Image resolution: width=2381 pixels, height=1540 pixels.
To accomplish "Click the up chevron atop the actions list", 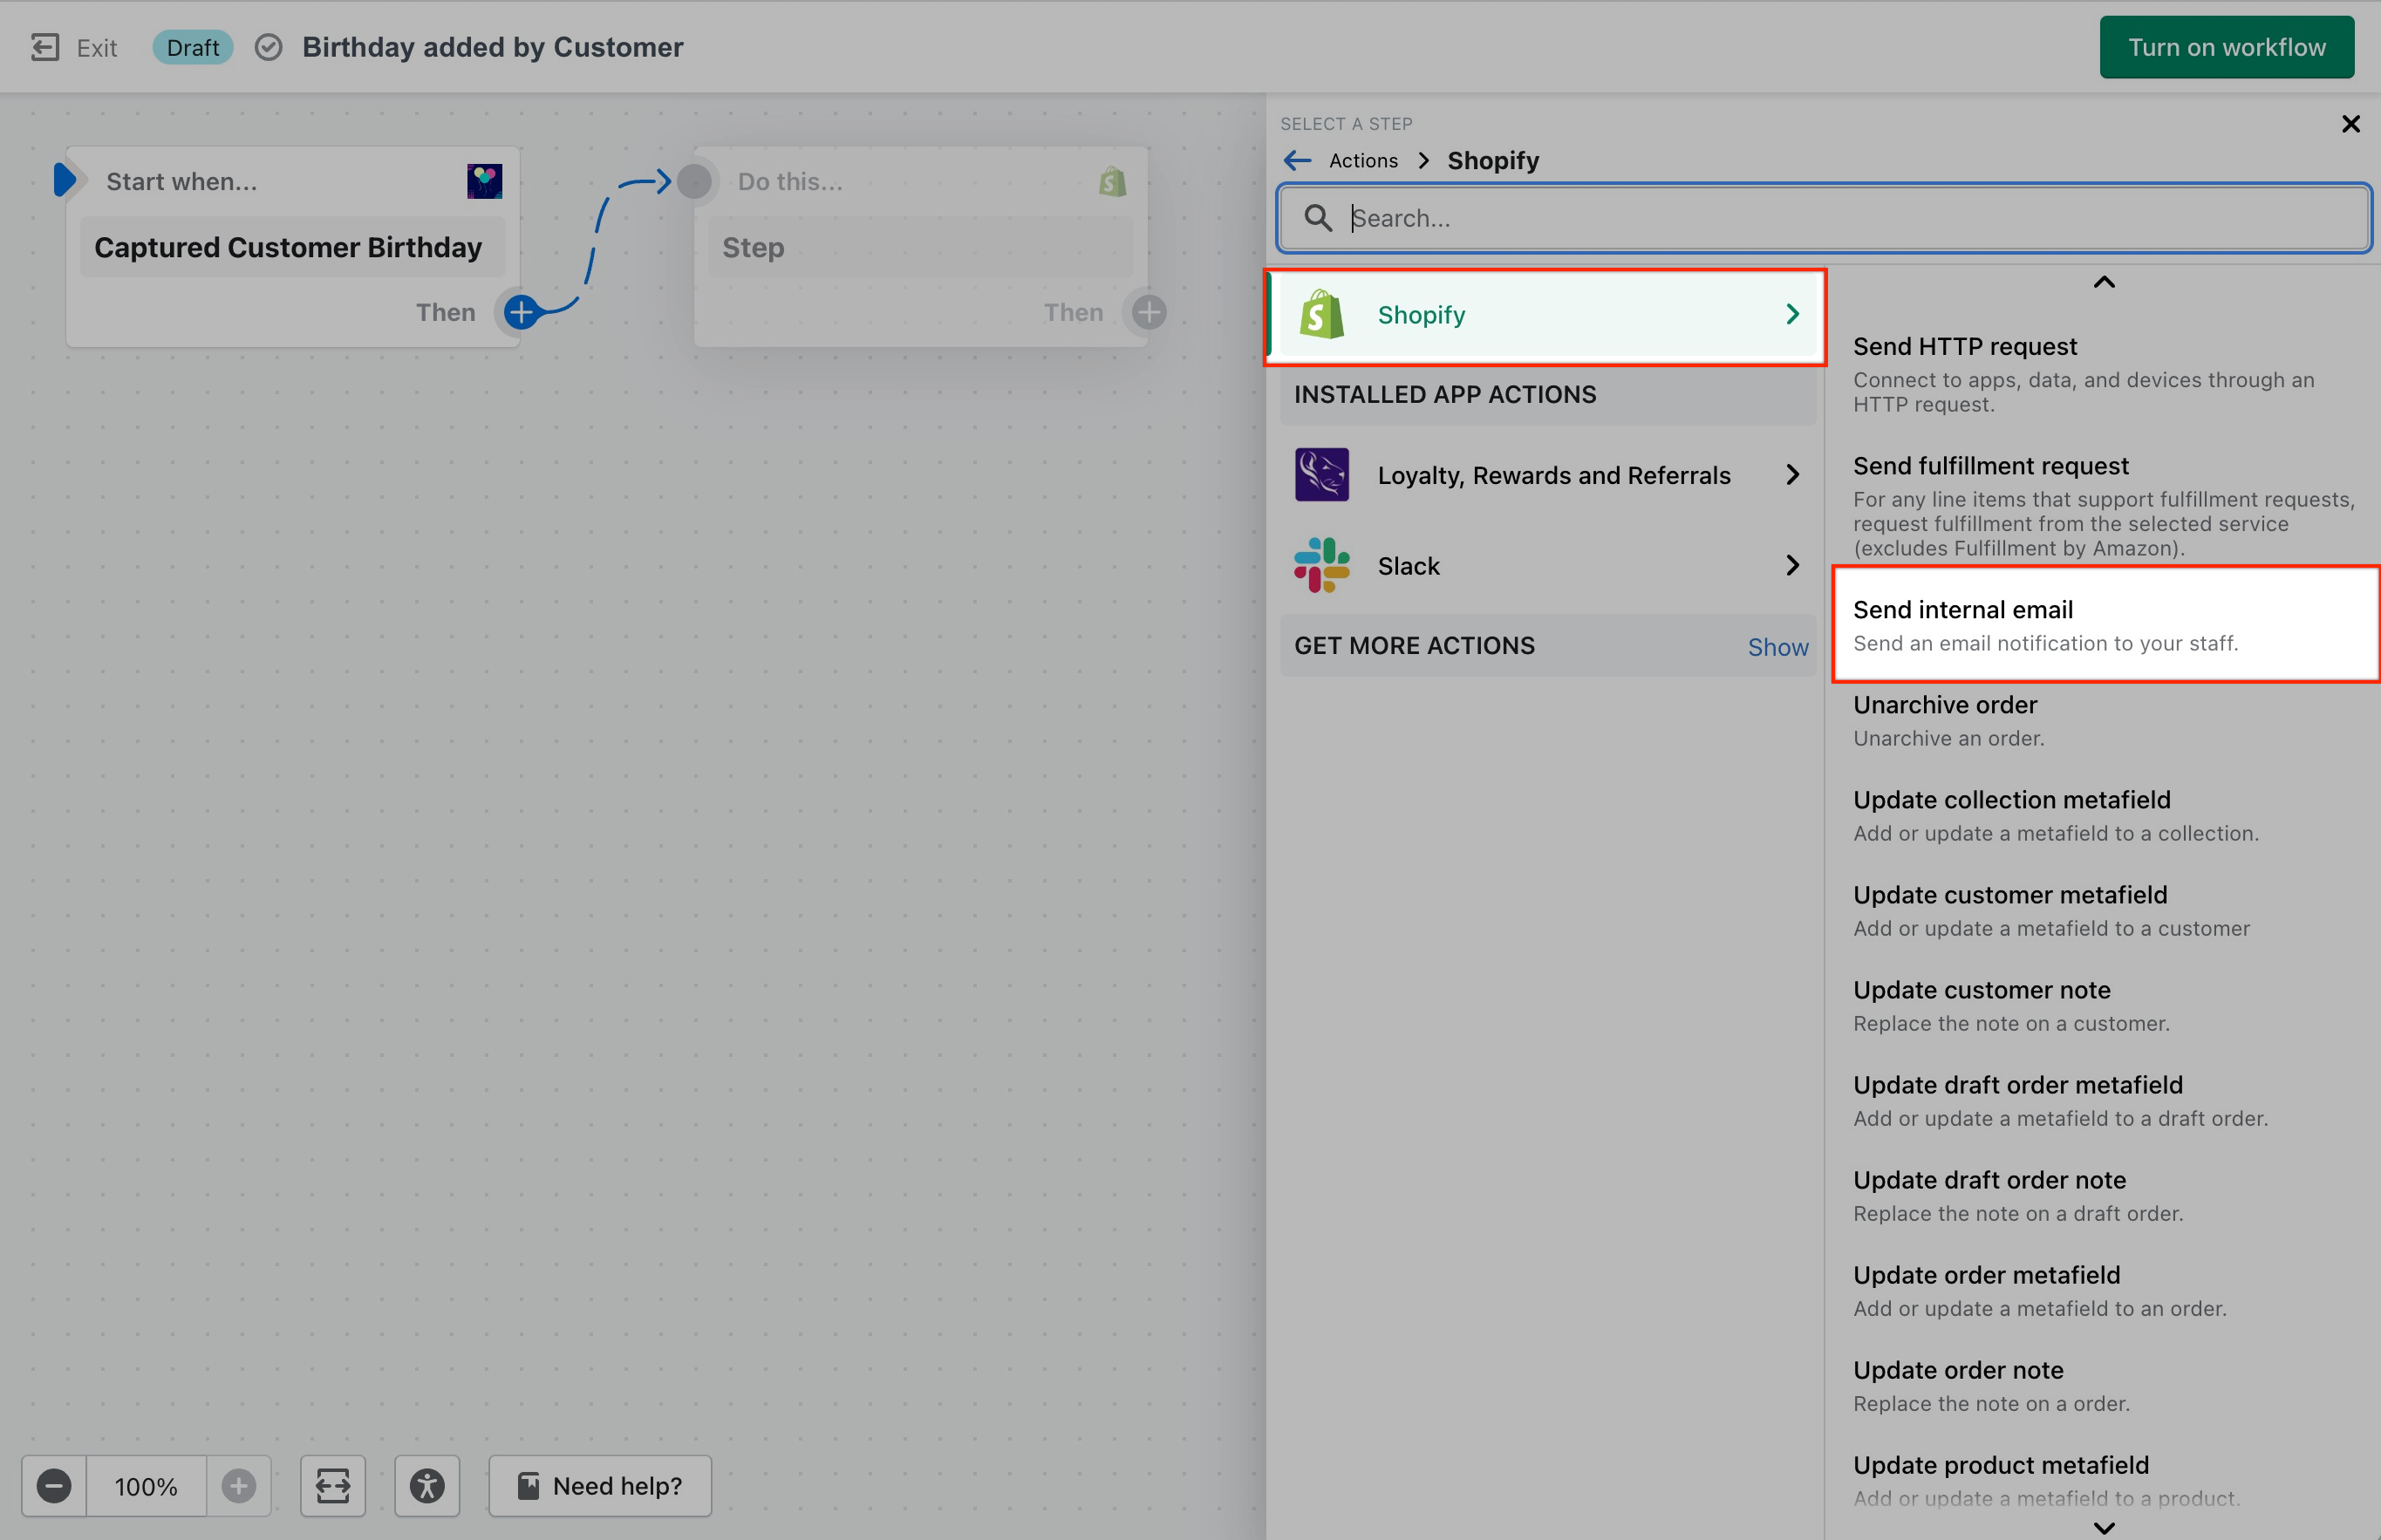I will [2104, 283].
